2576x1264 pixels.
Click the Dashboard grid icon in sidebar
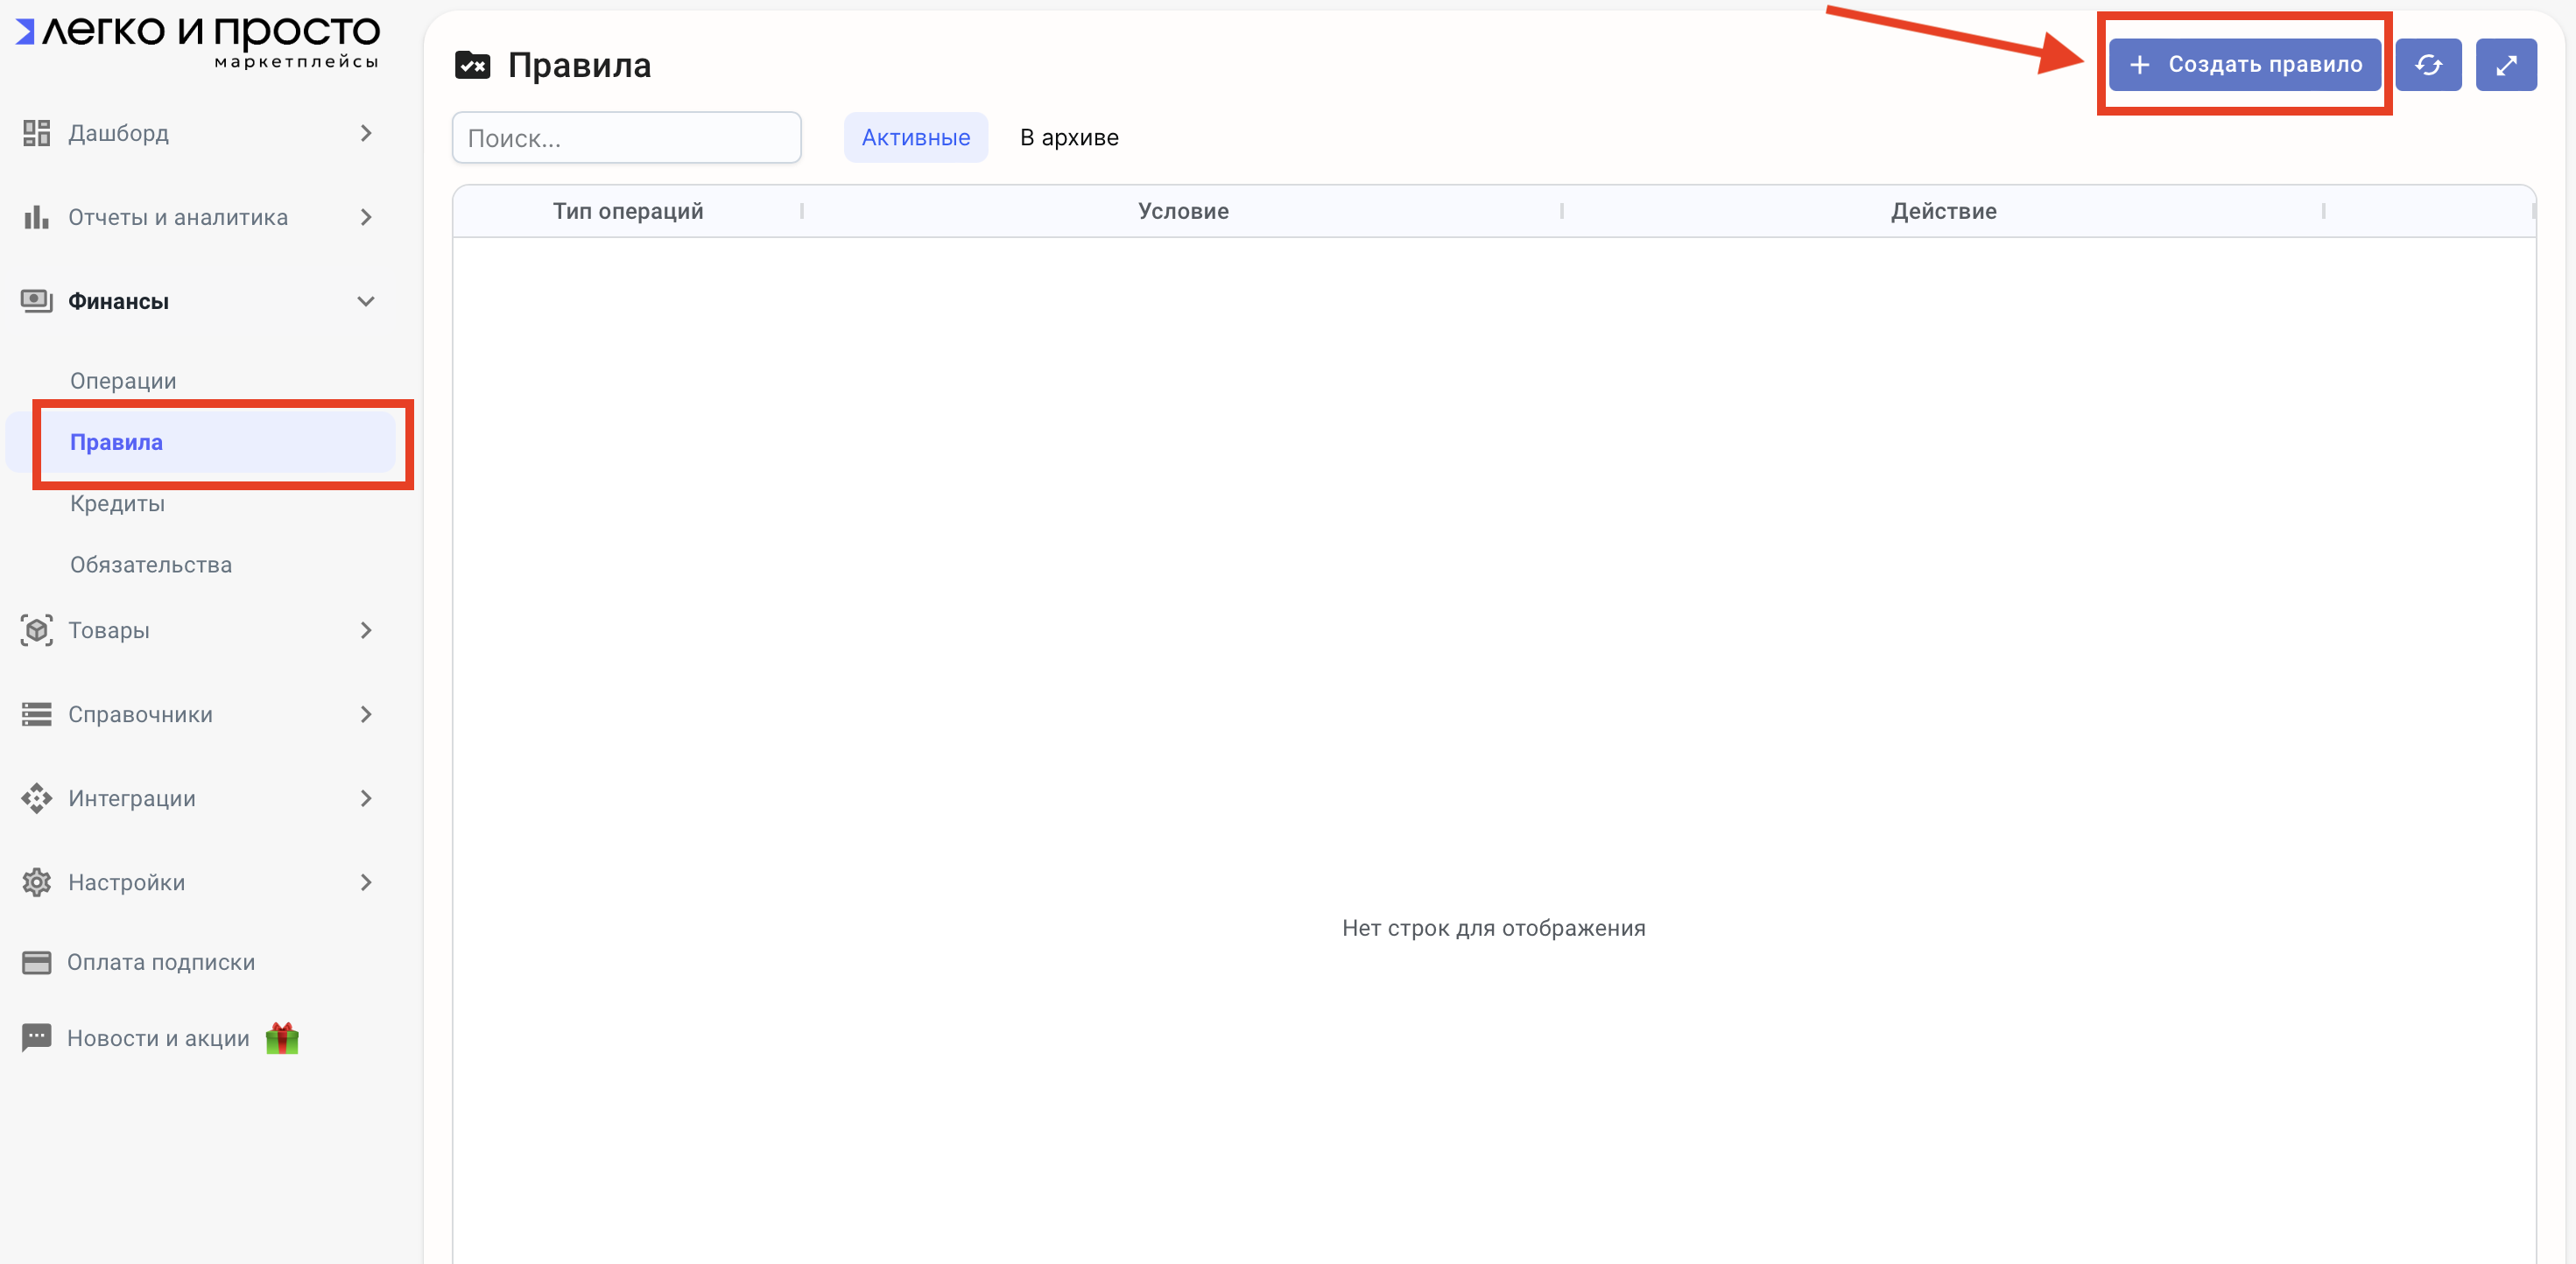36,133
